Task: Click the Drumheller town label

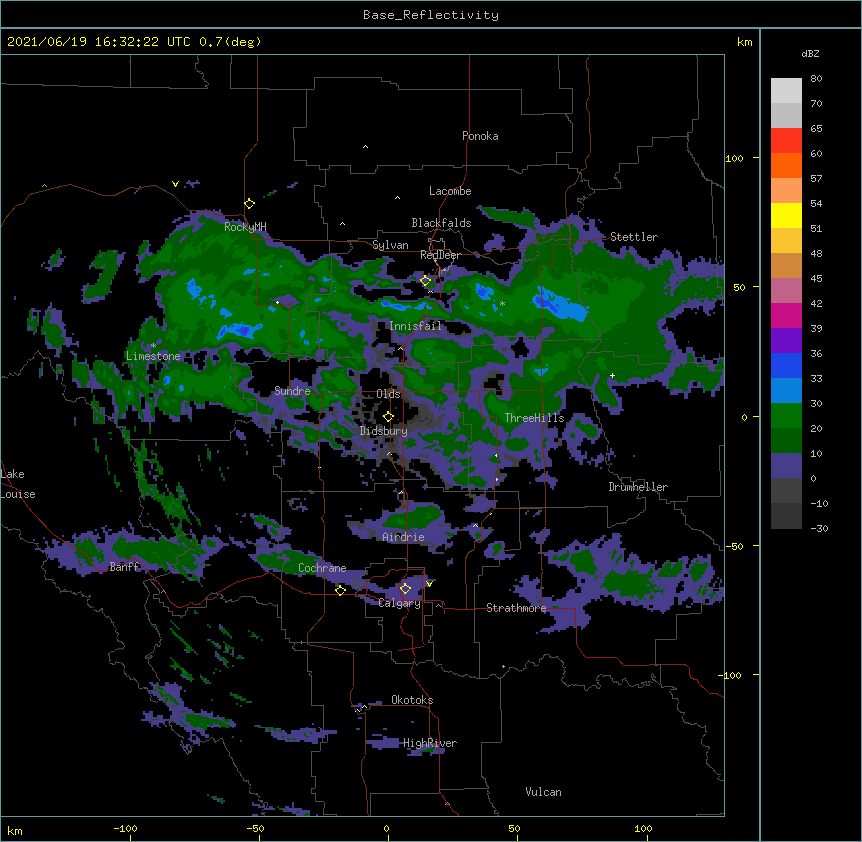Action: (x=638, y=487)
